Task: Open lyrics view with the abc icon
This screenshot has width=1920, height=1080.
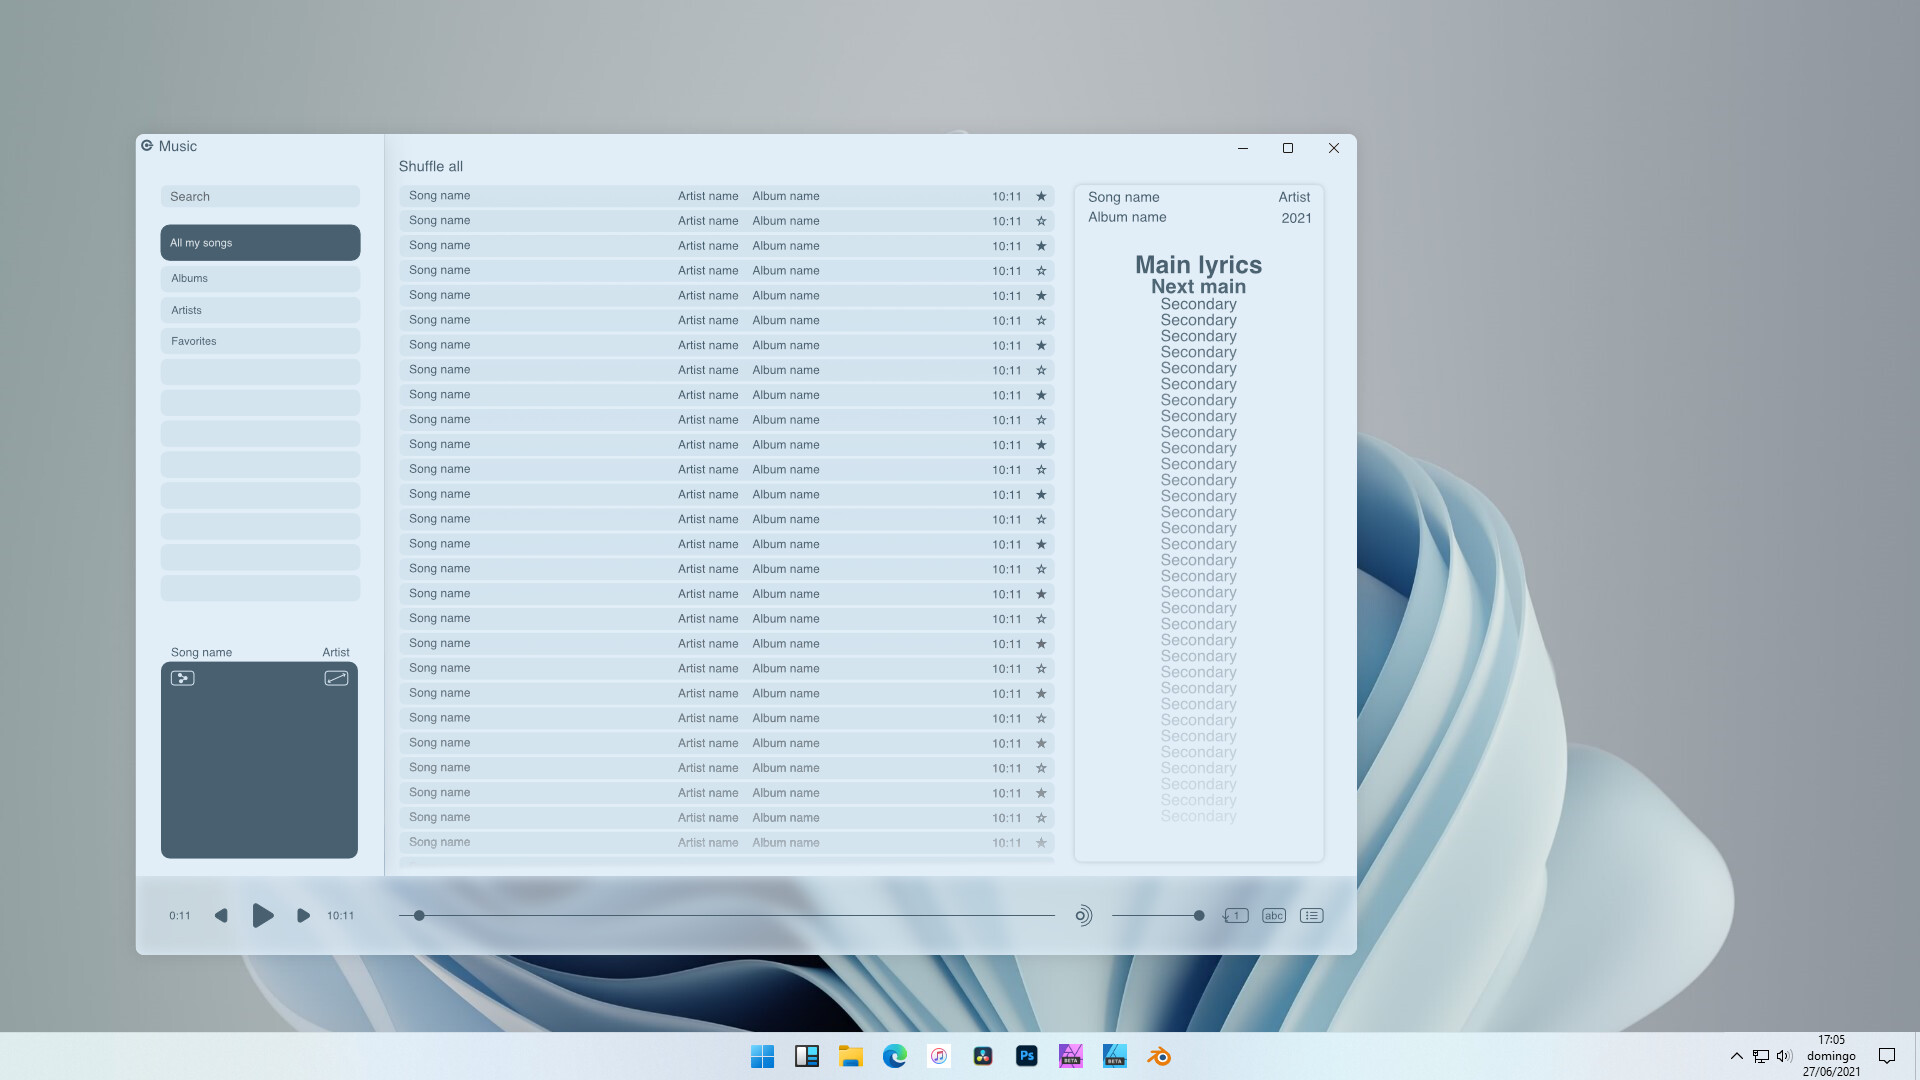Action: click(x=1273, y=915)
